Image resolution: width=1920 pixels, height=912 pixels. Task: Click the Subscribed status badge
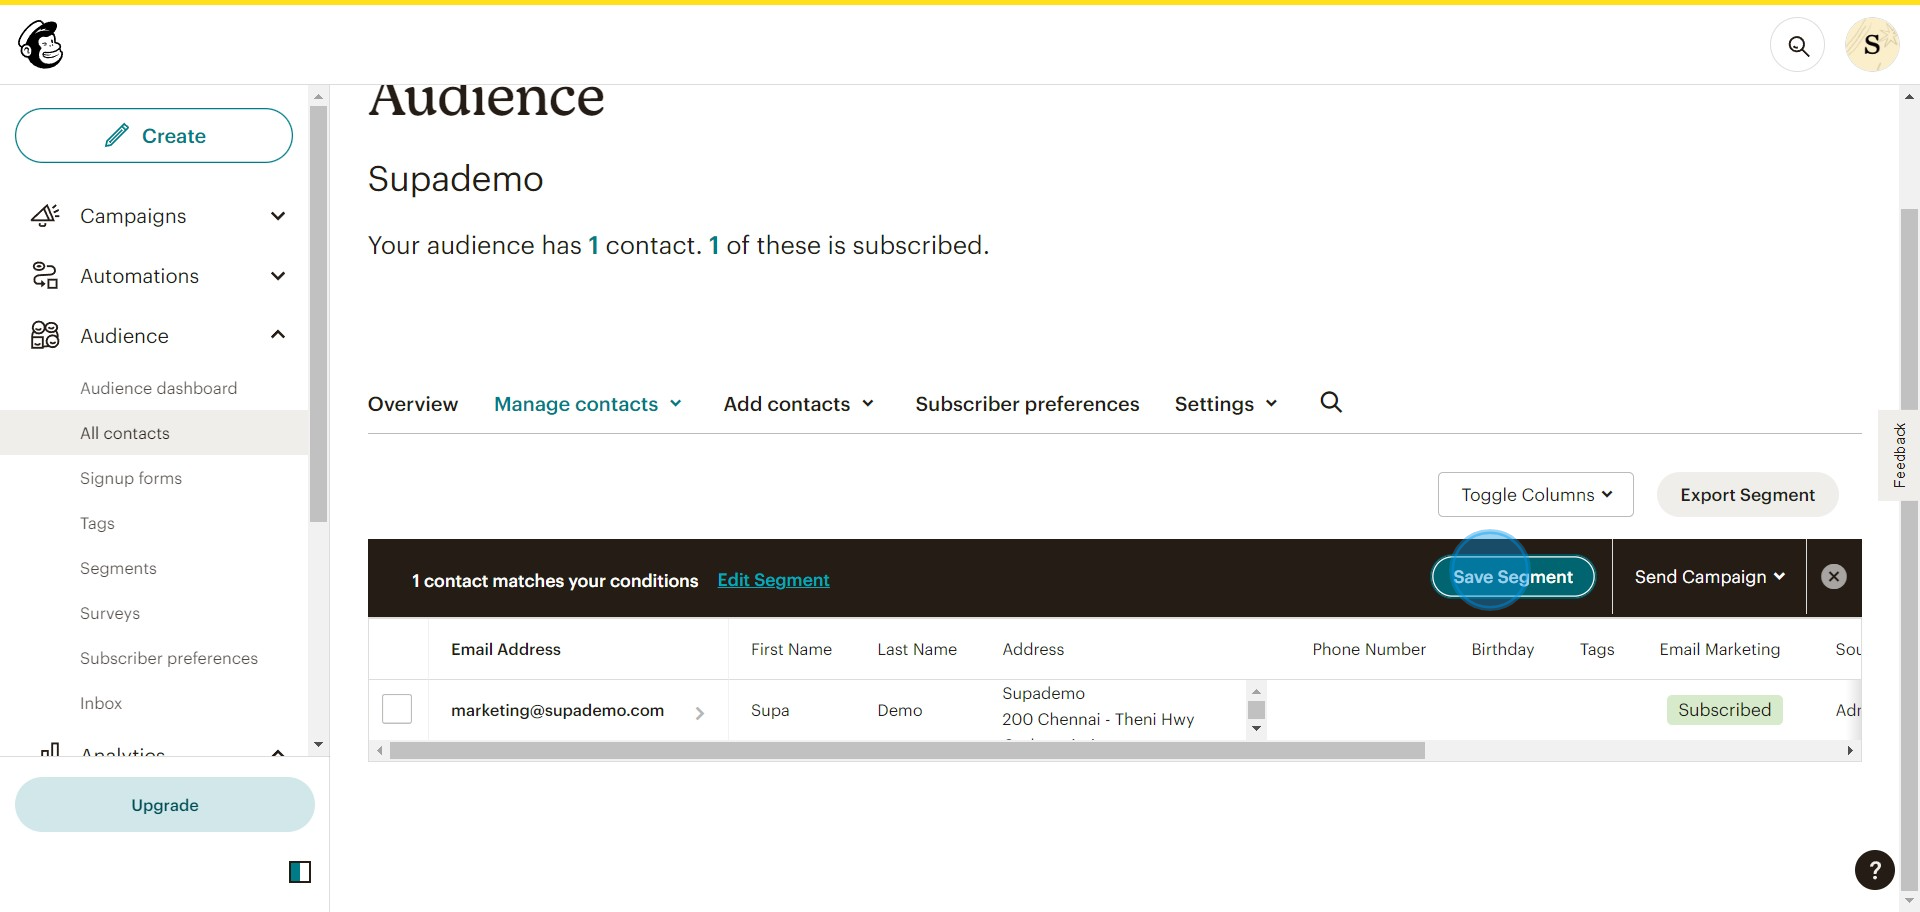click(1724, 710)
